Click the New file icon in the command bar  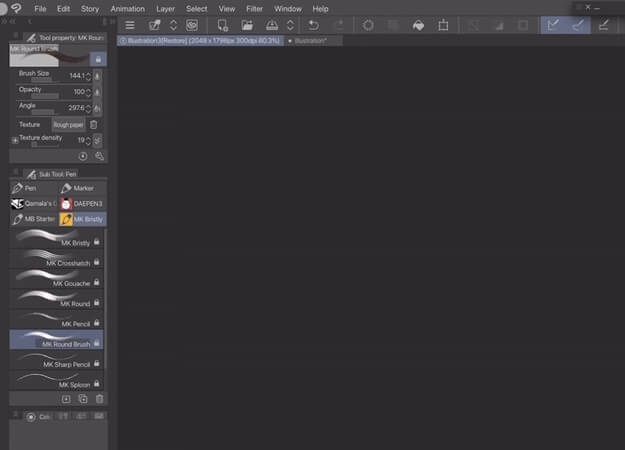(x=223, y=25)
